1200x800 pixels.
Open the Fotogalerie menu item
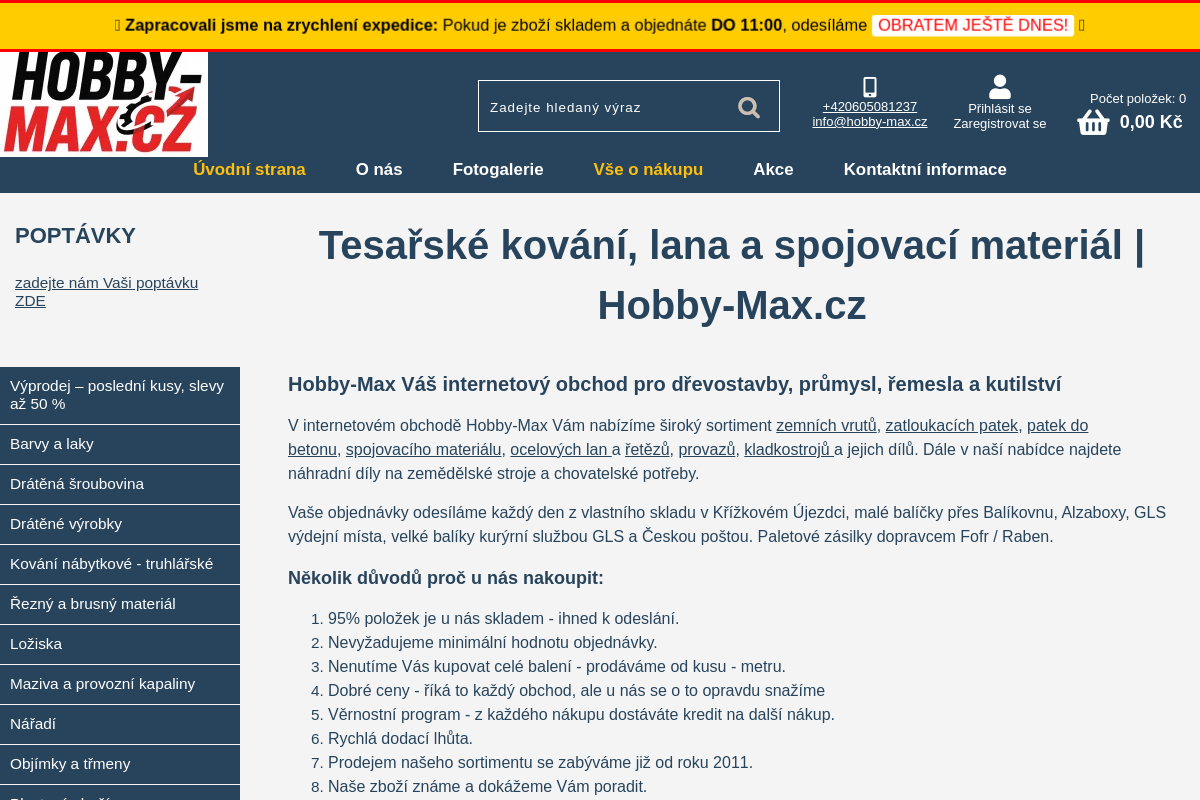pyautogui.click(x=498, y=169)
